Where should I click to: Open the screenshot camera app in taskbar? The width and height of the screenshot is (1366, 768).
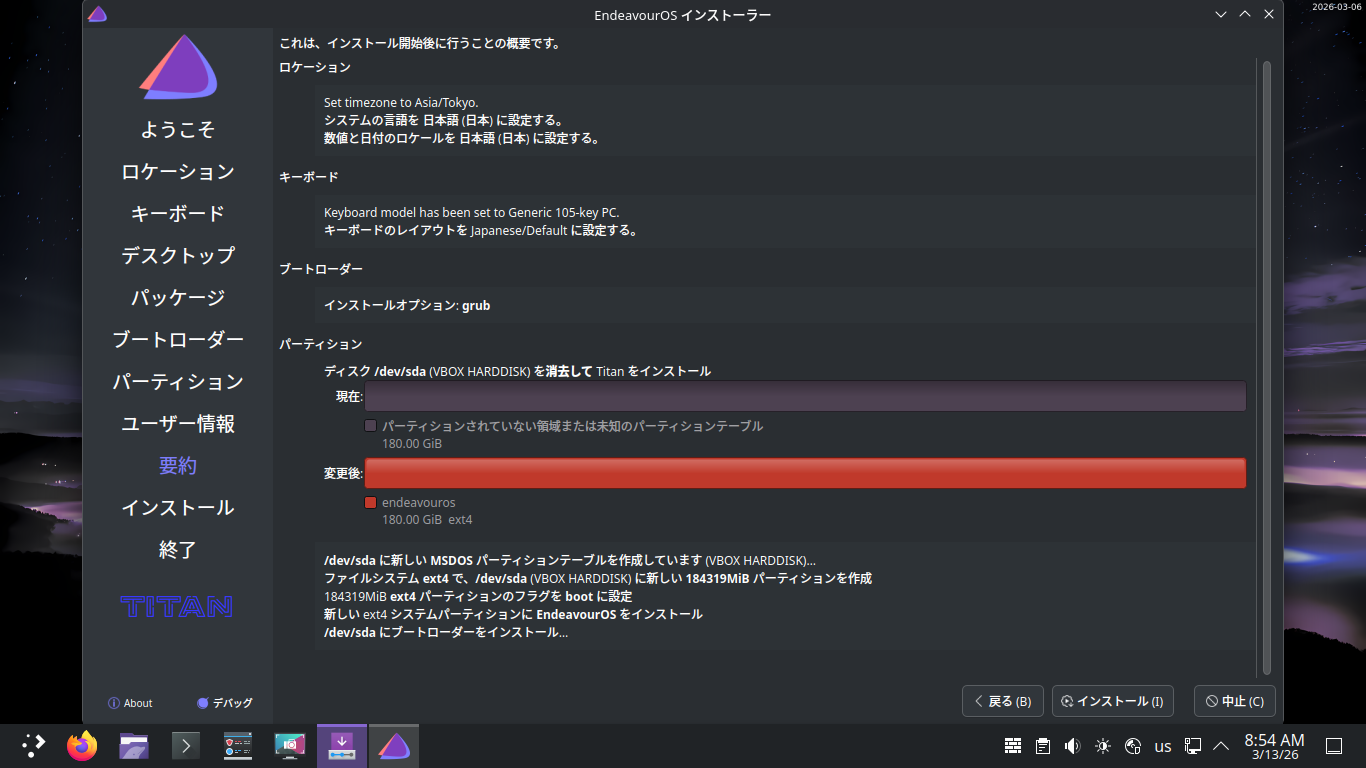click(290, 746)
